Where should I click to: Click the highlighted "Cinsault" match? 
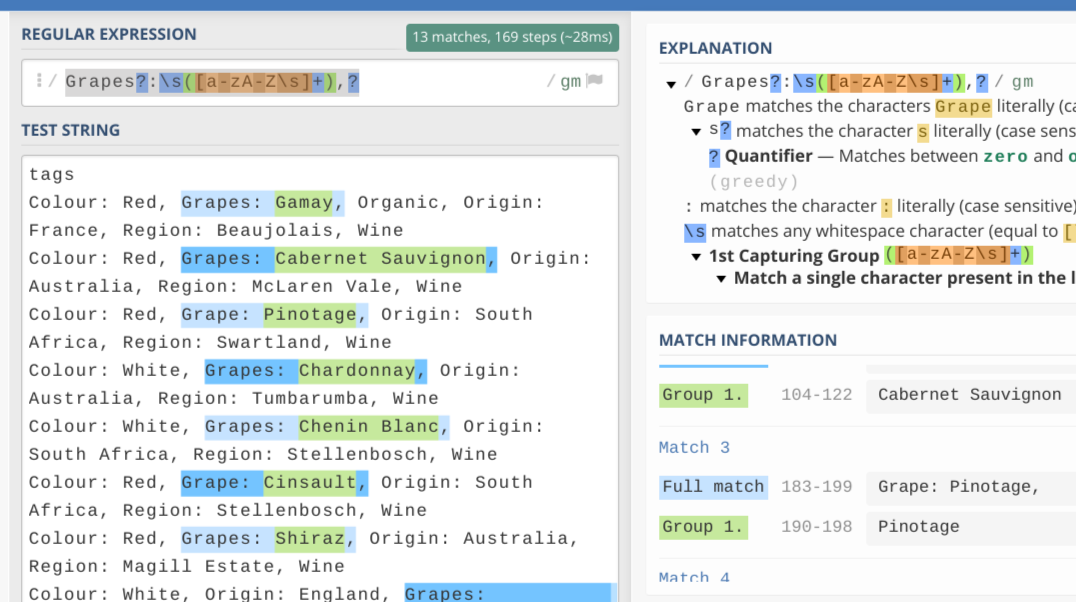point(309,483)
